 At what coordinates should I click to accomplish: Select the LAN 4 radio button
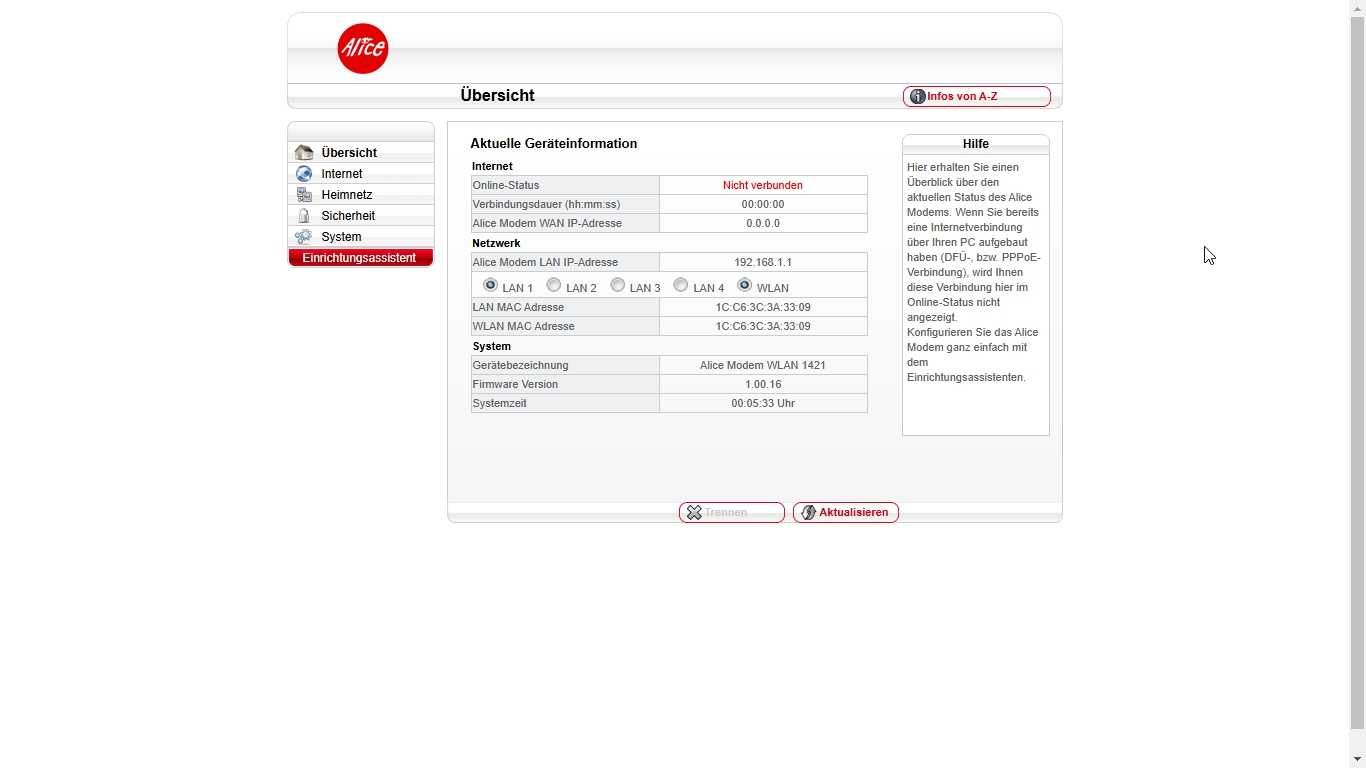pos(680,285)
